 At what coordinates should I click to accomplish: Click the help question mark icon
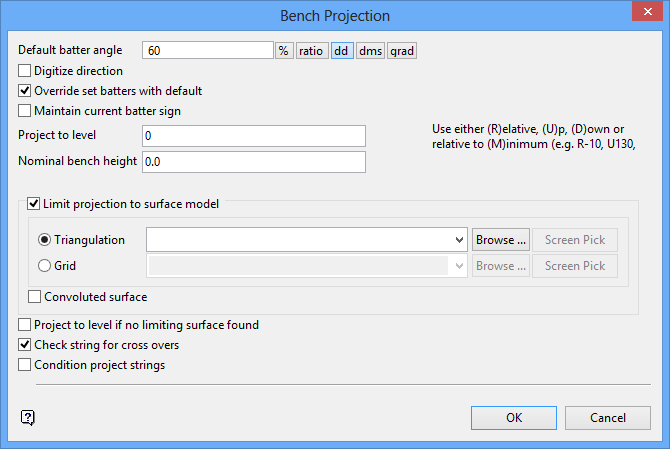click(28, 417)
